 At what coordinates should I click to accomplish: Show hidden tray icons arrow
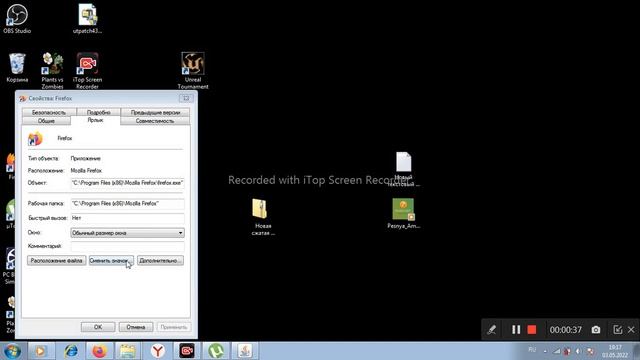tap(545, 351)
